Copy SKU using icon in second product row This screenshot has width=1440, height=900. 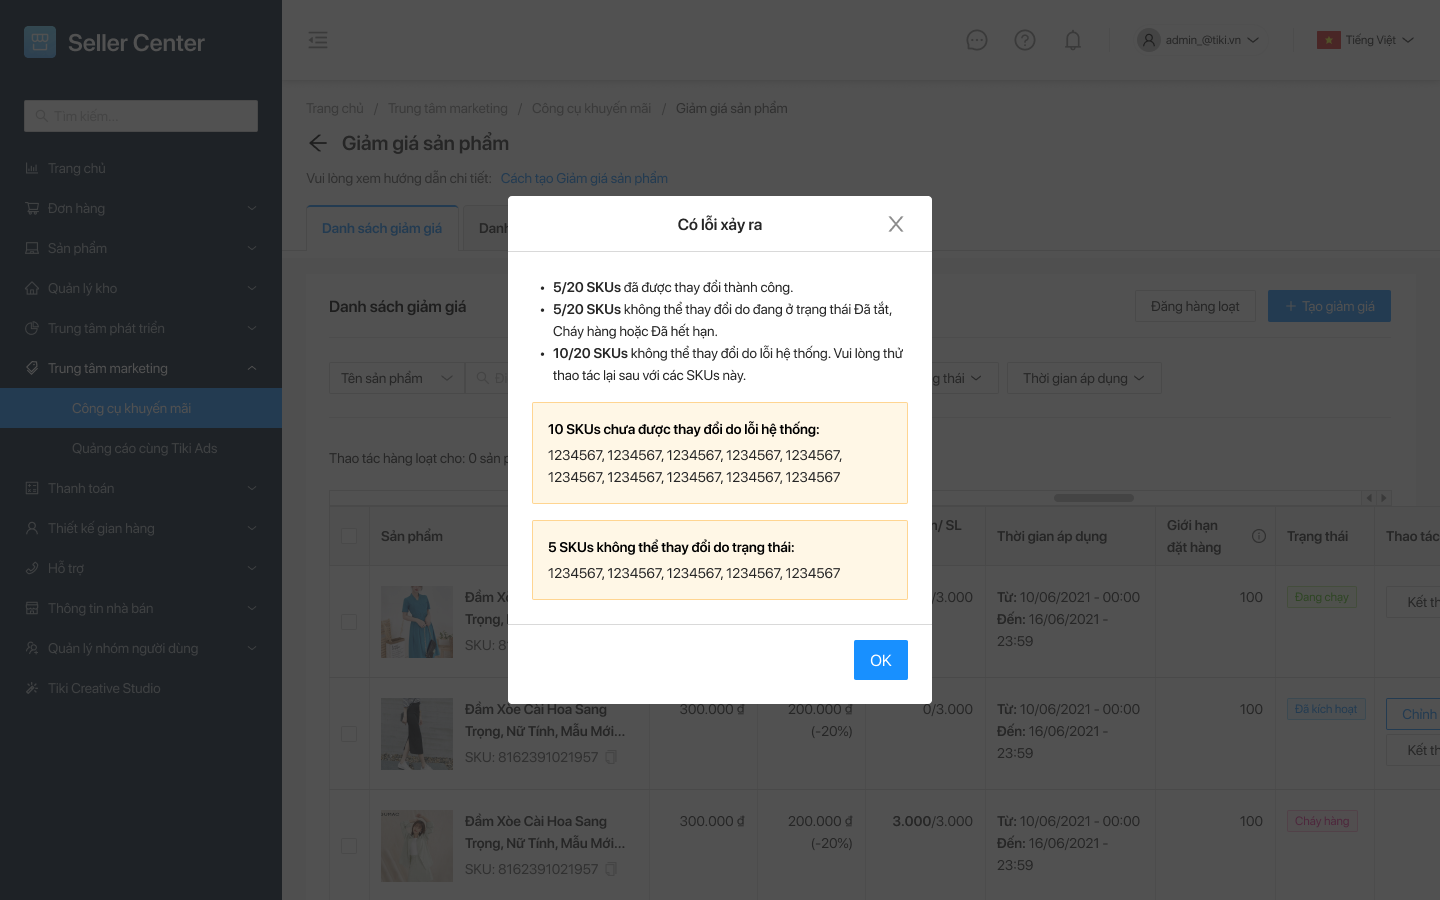click(611, 757)
